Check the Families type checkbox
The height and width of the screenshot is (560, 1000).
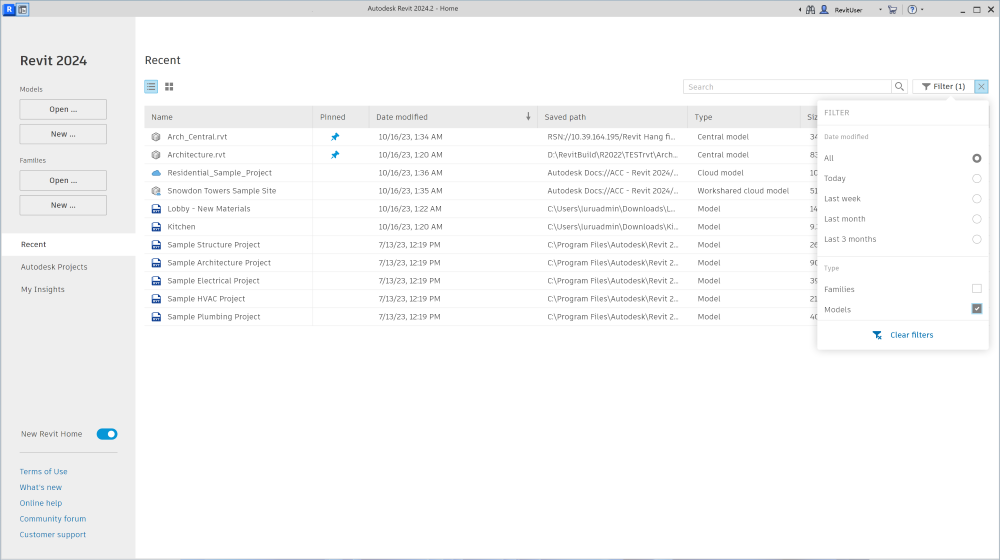(976, 289)
